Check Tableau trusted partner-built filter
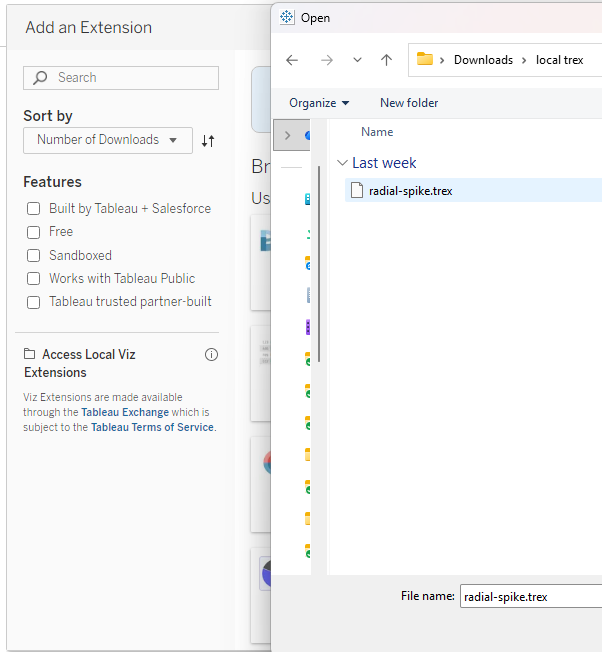 coord(34,302)
